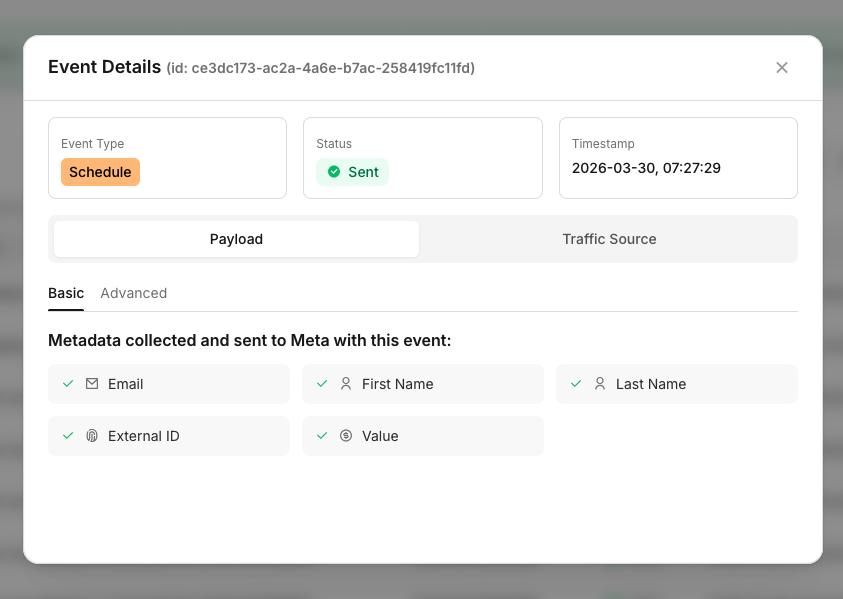Click the Sent status label text
Viewport: 843px width, 599px height.
363,172
